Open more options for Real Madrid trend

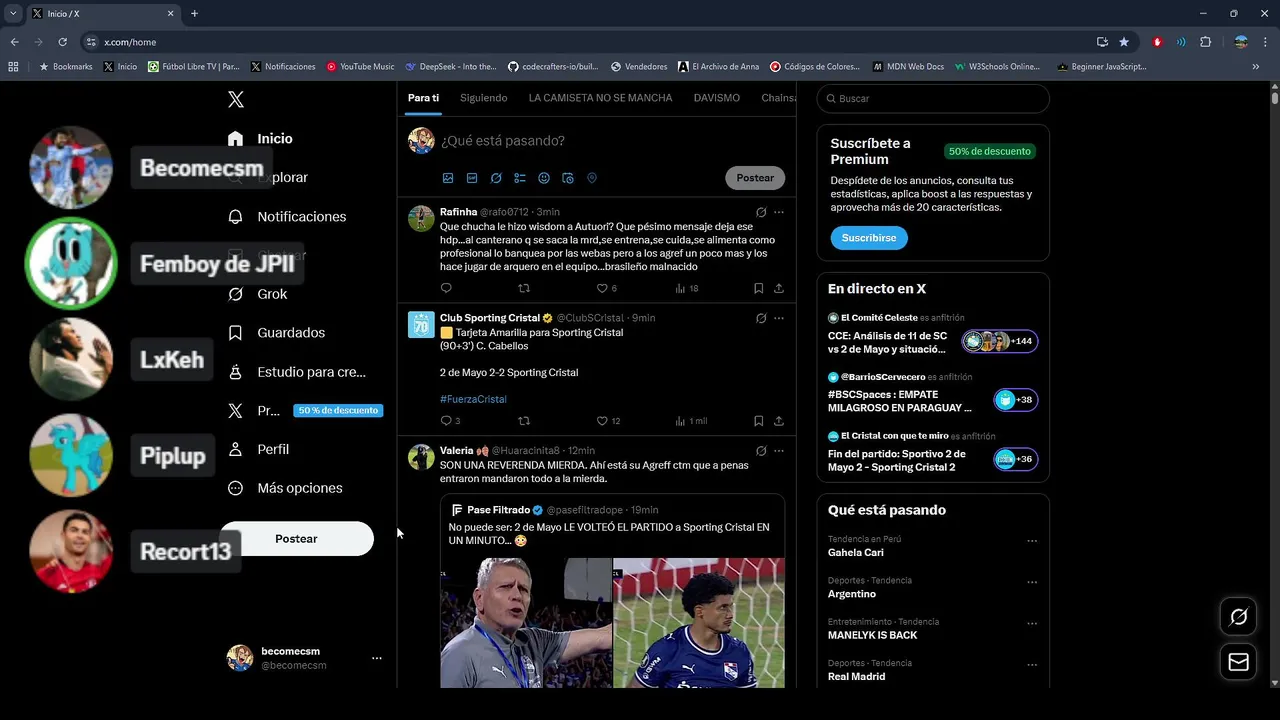point(1032,665)
